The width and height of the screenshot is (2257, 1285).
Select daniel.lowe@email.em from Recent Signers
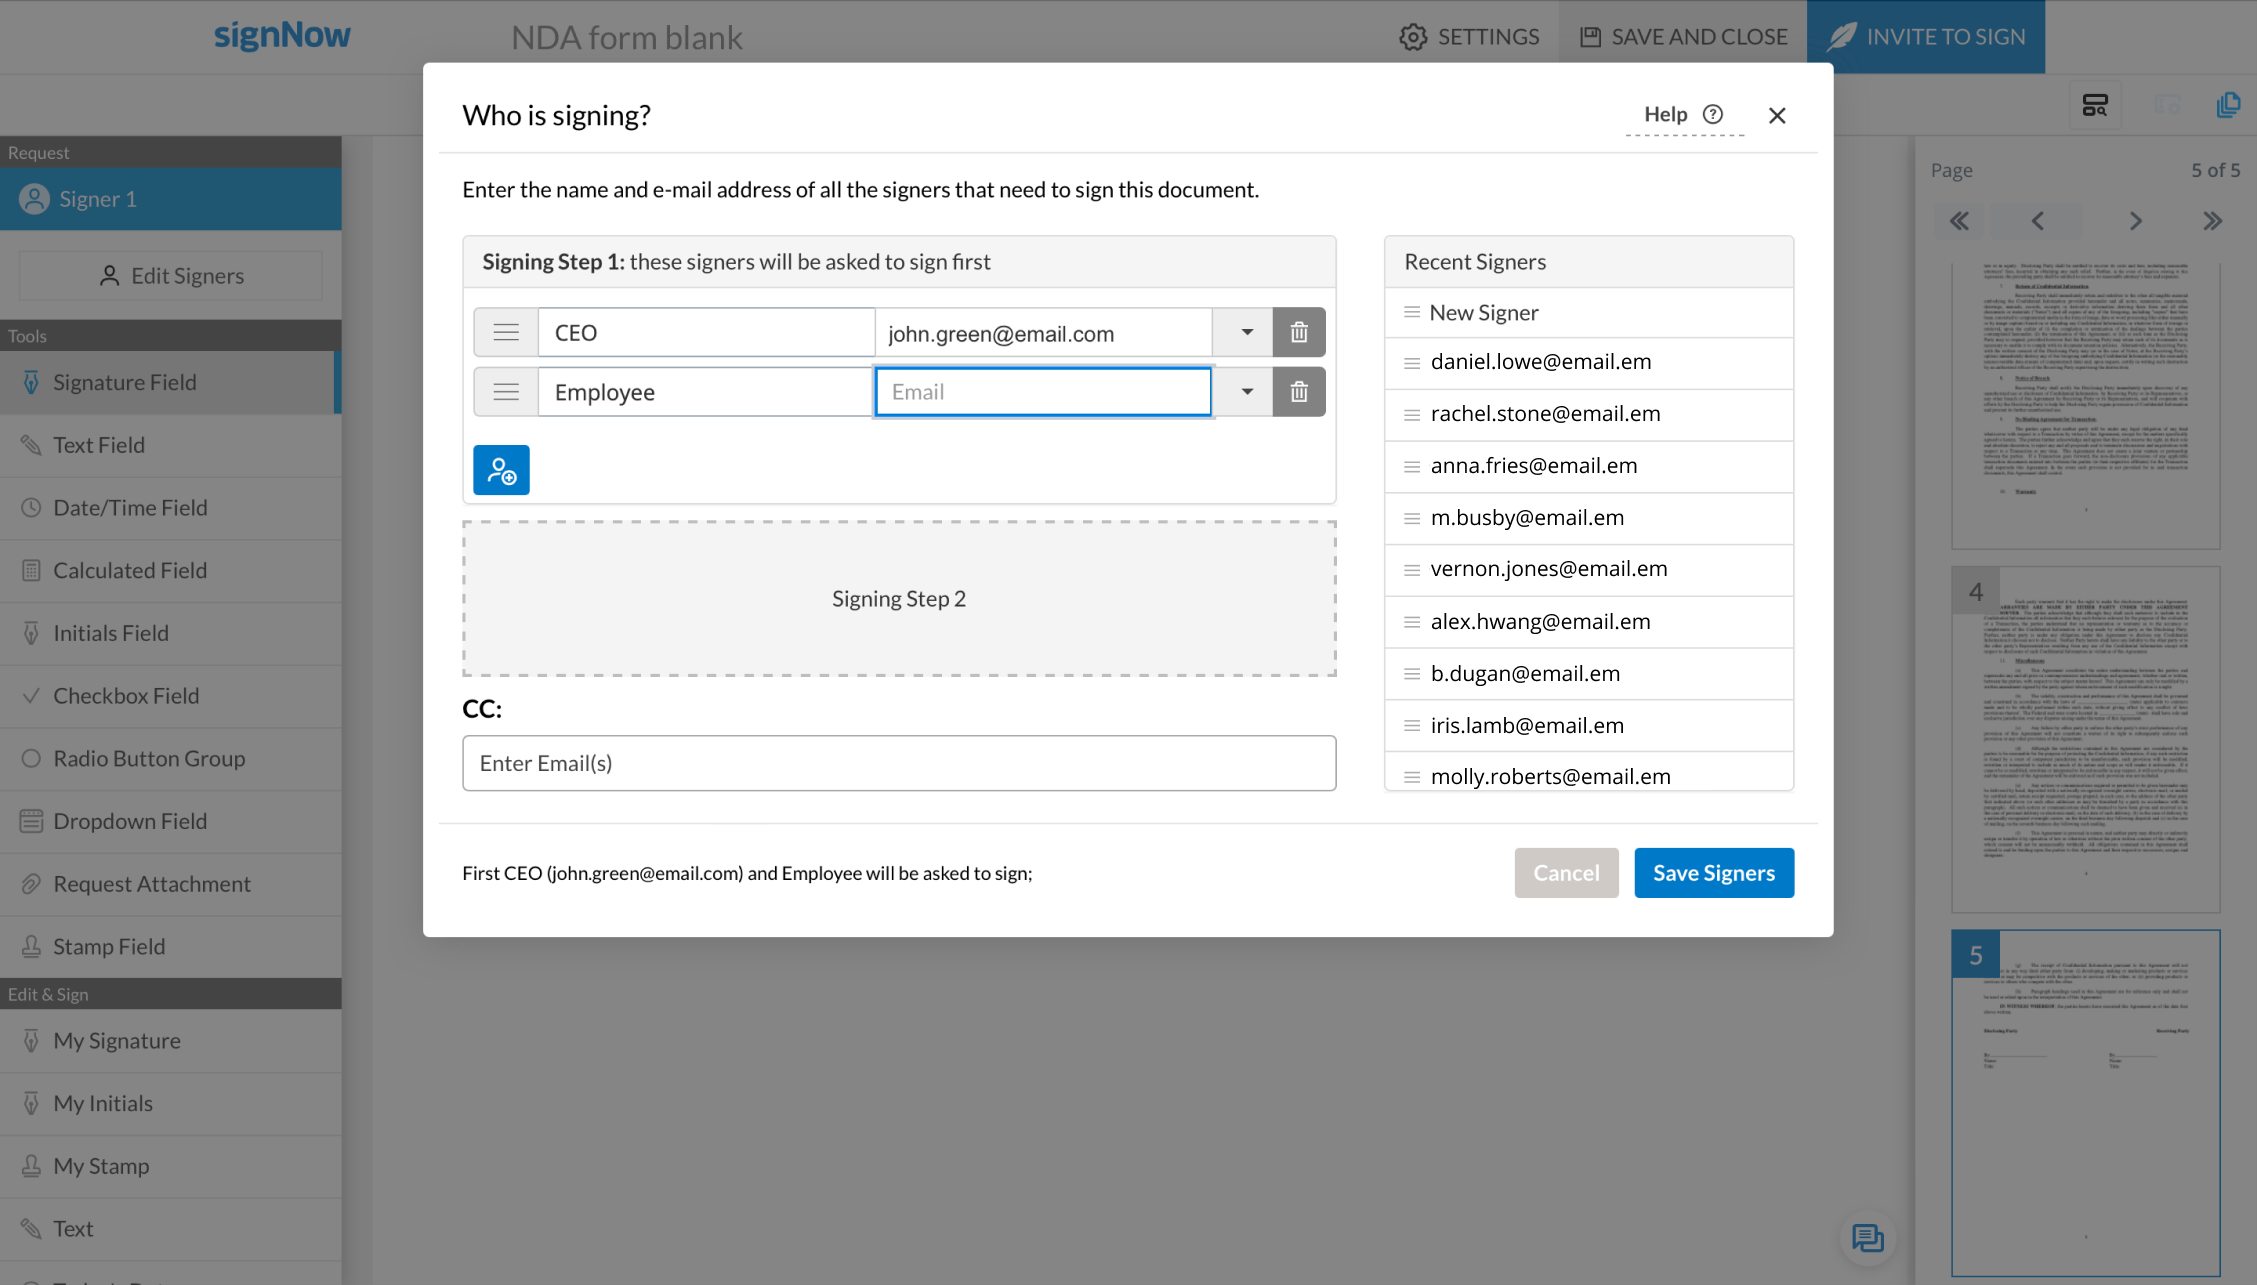click(x=1540, y=362)
